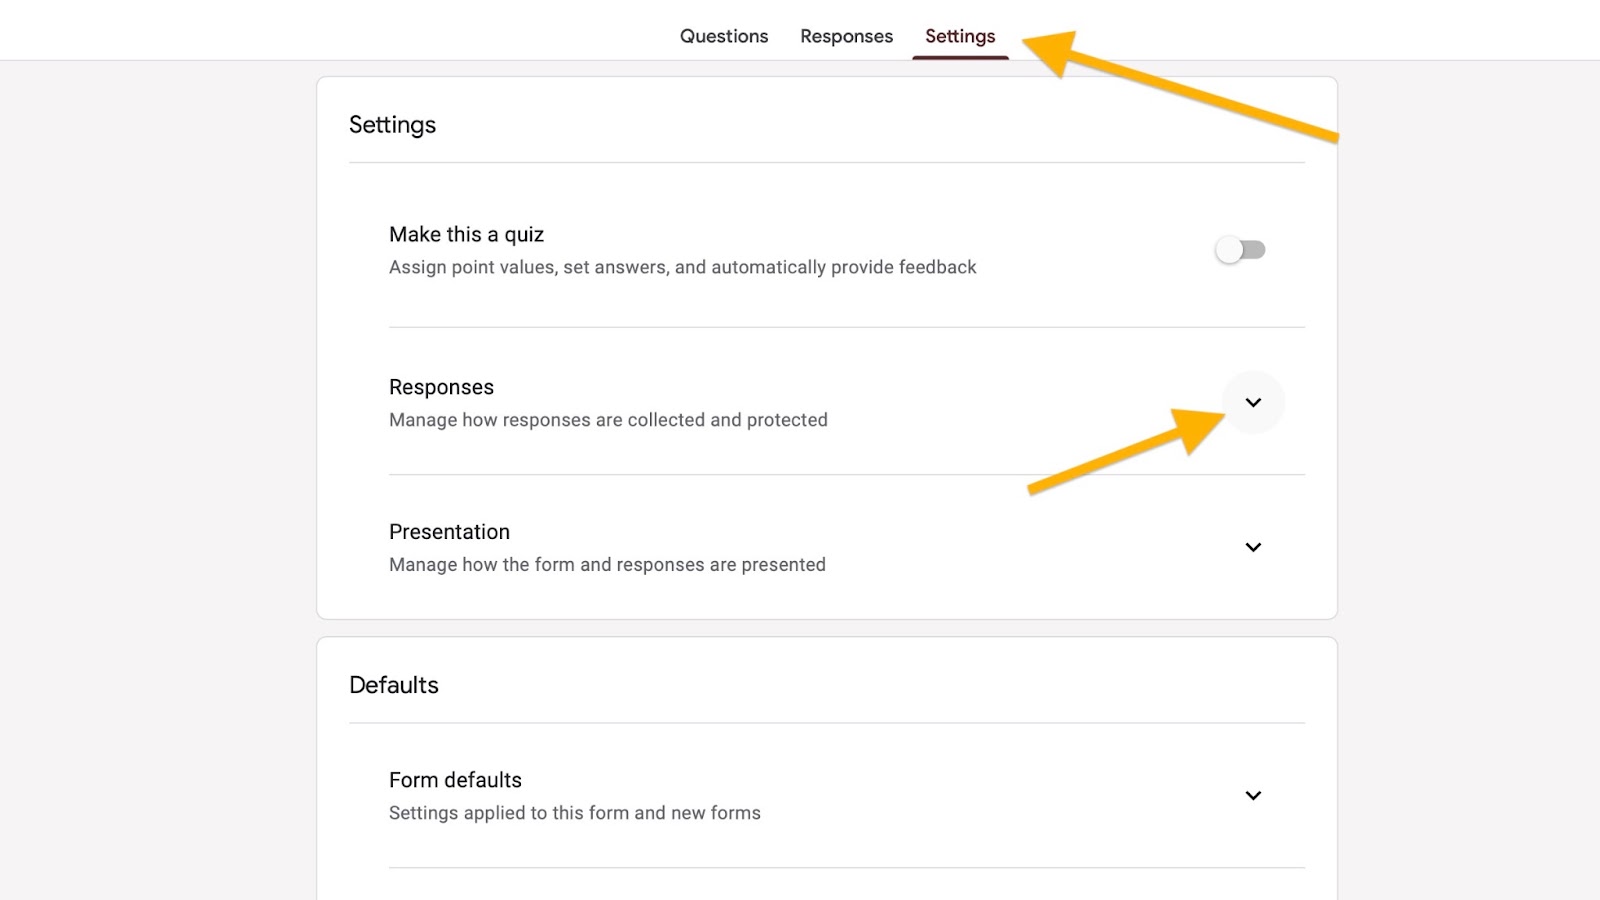Click the Presentation section title

pos(449,532)
